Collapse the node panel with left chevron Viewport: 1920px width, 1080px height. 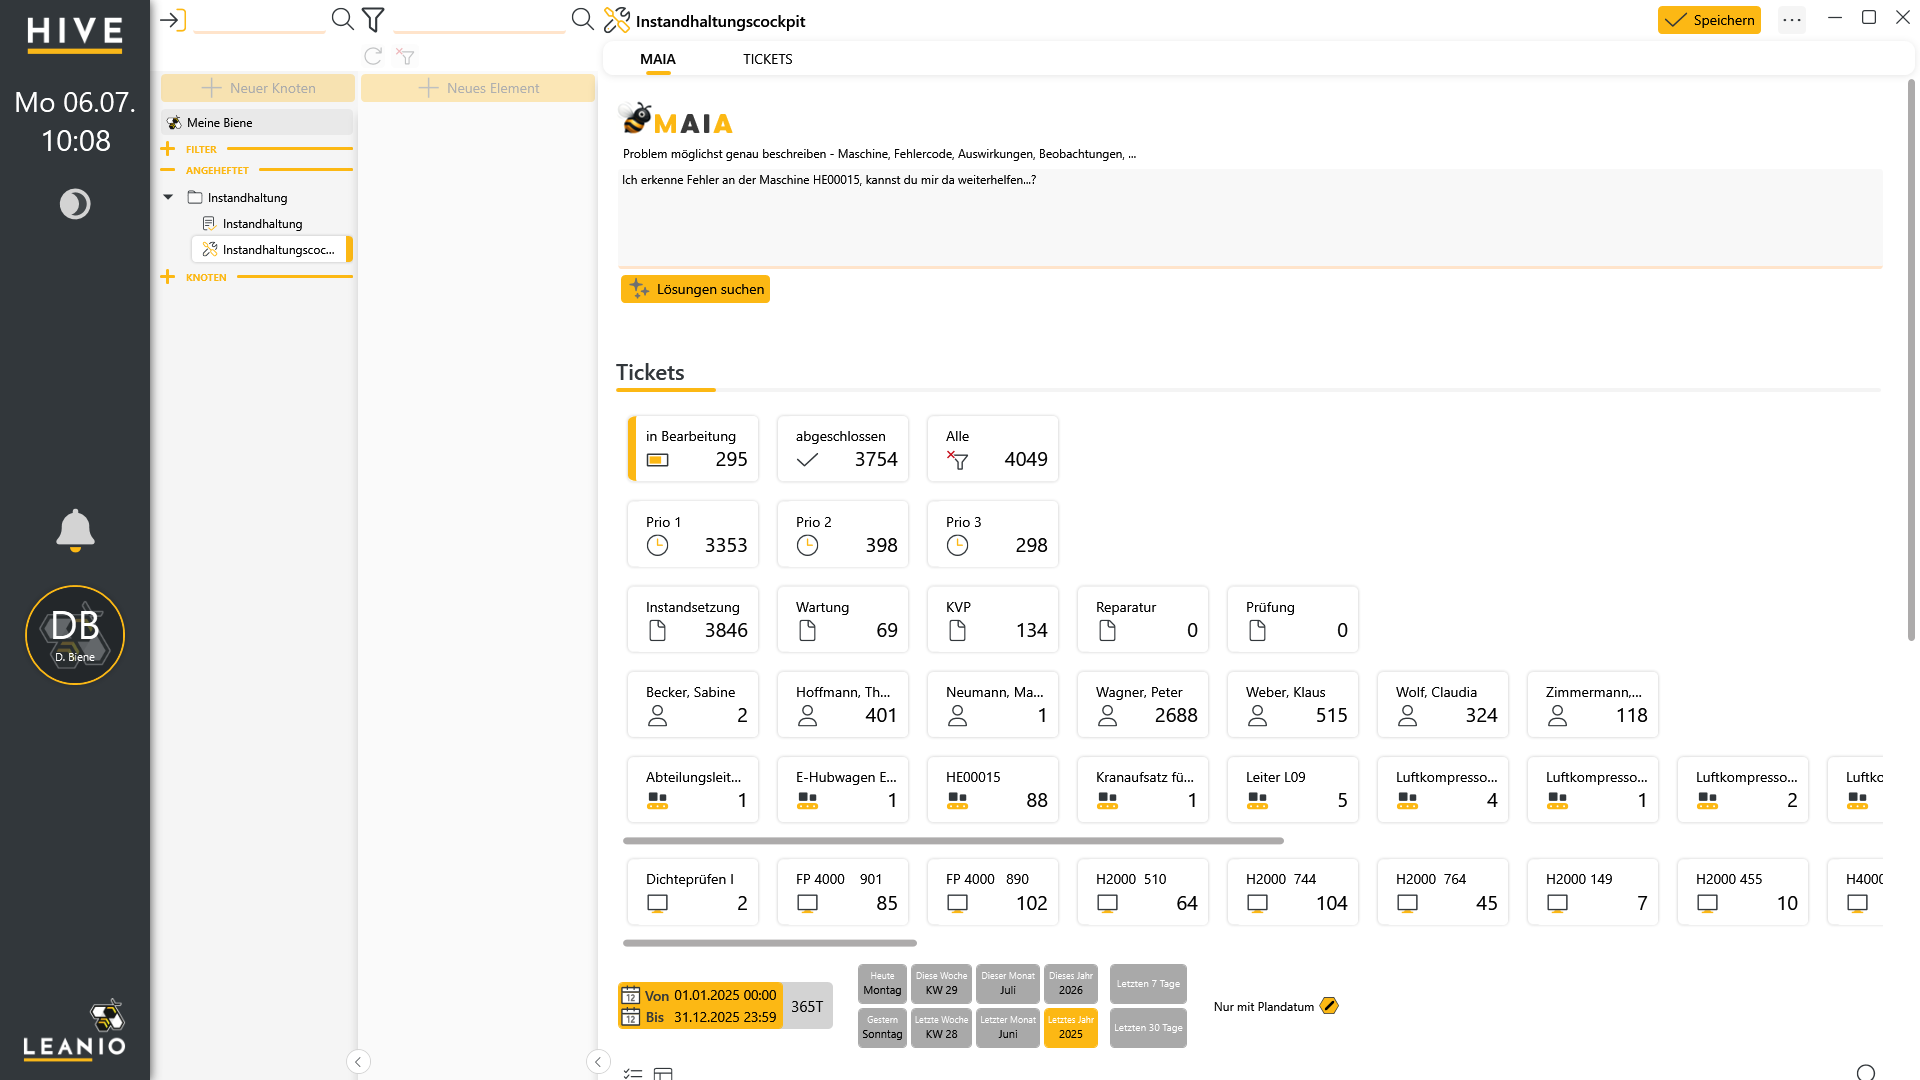tap(358, 1062)
